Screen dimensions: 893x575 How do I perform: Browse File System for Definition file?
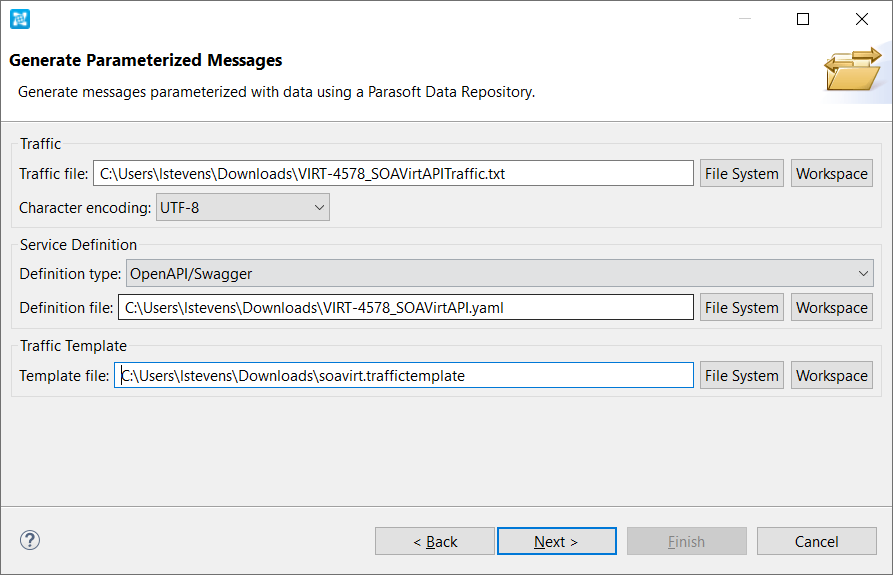(x=742, y=307)
